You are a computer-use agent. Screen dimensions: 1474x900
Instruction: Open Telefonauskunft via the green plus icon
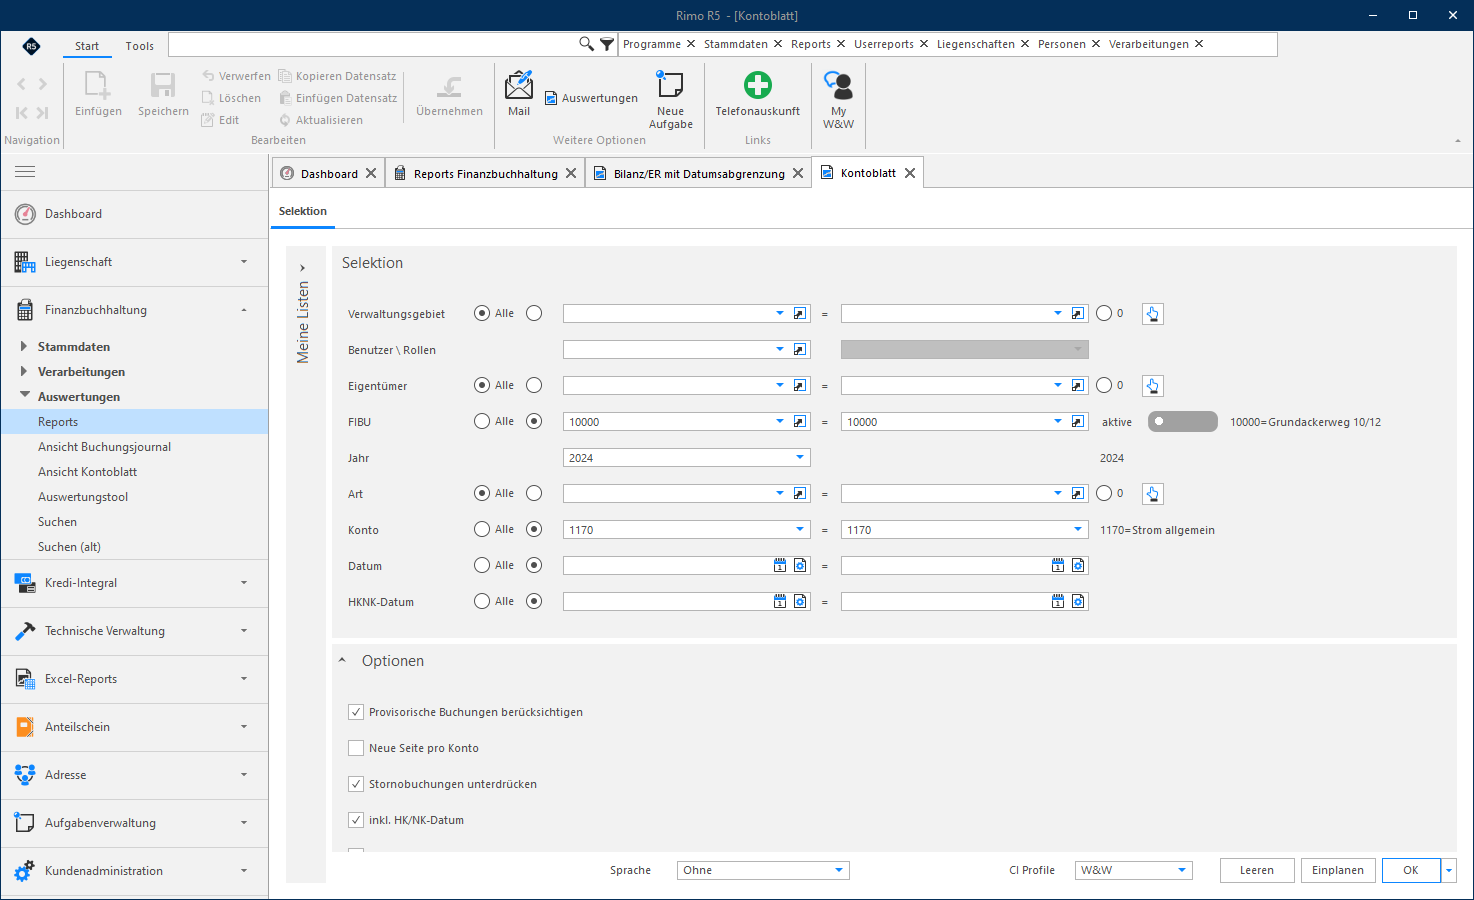[758, 85]
